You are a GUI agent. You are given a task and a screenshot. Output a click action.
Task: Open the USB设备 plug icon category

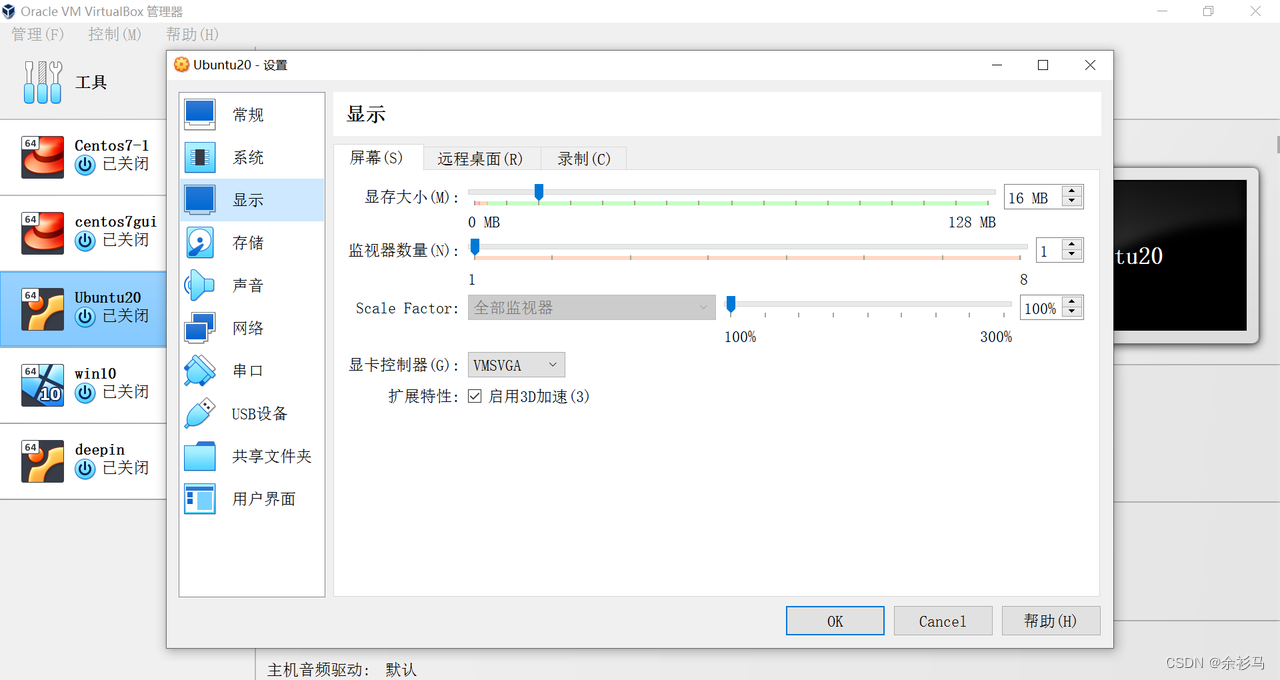tap(200, 413)
